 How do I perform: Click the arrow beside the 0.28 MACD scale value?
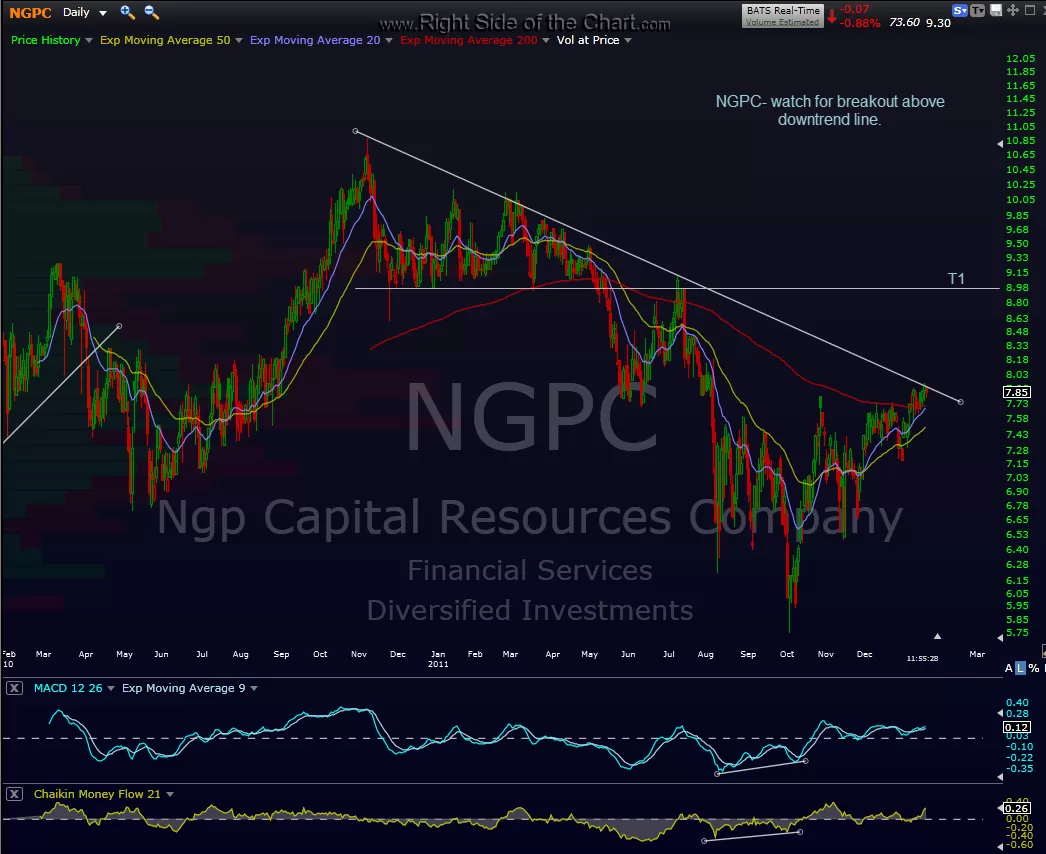click(x=1000, y=714)
